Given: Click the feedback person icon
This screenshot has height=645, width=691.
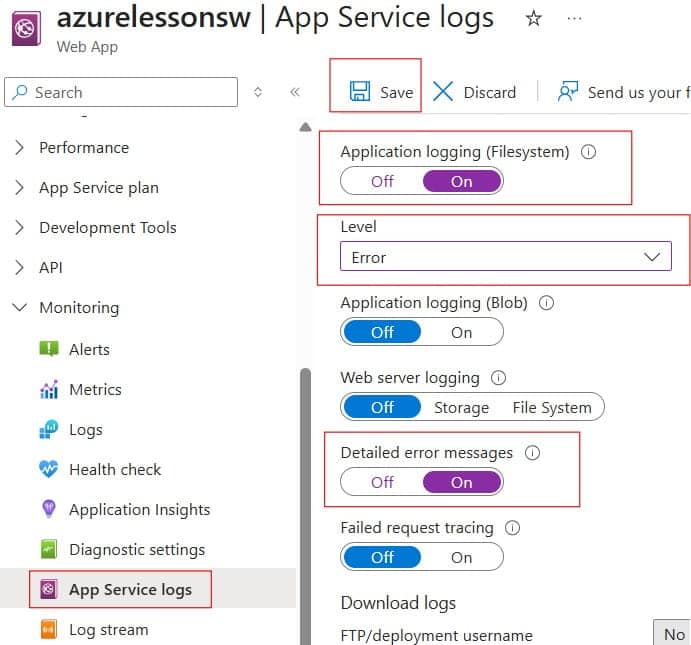Looking at the screenshot, I should pyautogui.click(x=568, y=91).
